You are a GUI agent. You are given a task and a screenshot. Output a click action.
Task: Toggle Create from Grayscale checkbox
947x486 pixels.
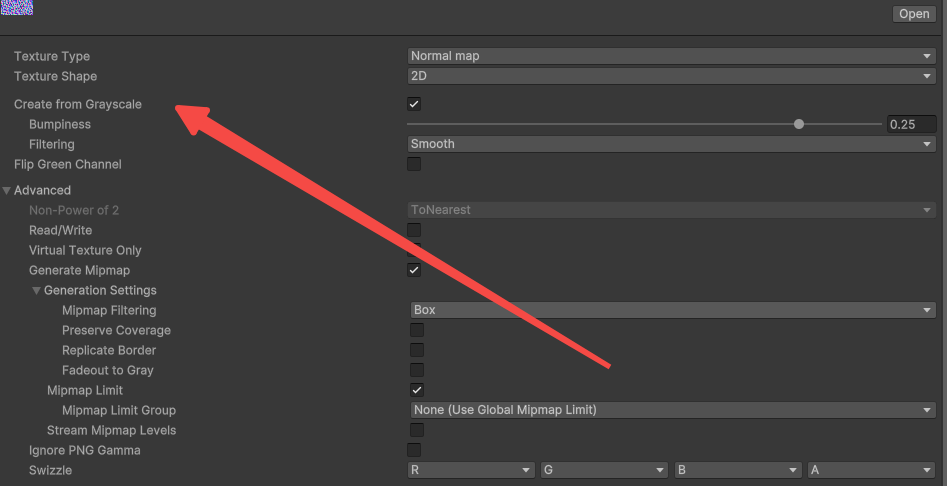414,104
